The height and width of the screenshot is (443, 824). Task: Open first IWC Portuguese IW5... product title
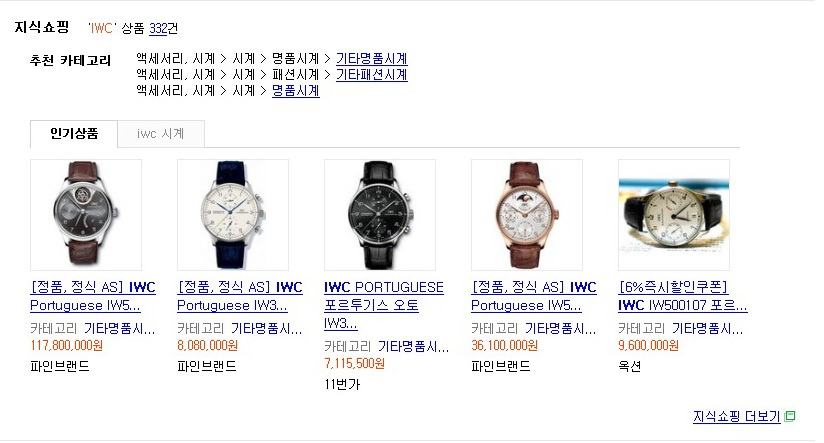93,296
